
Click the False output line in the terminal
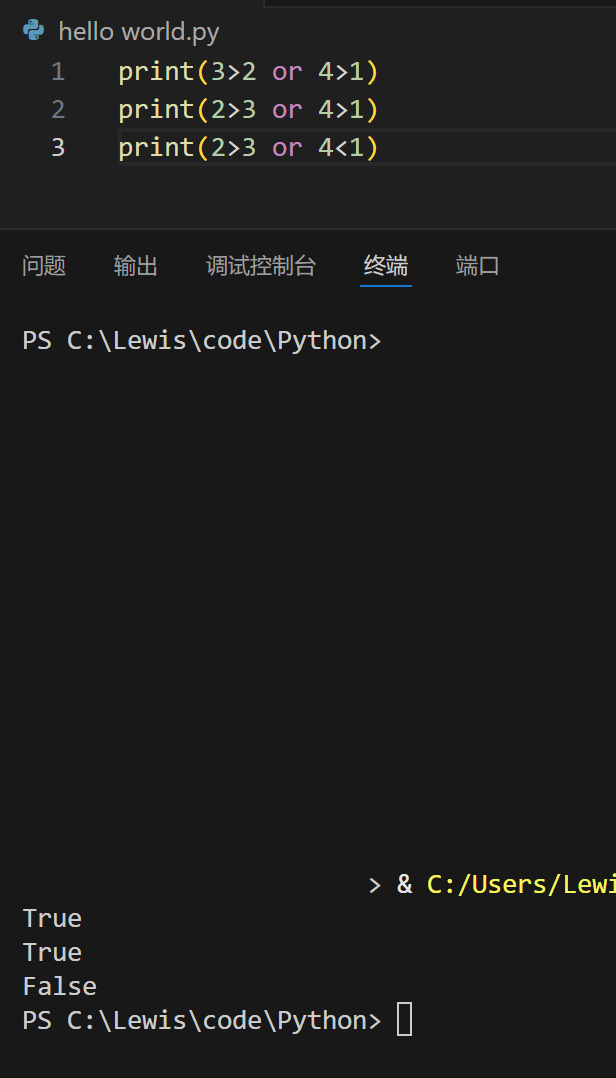point(60,987)
